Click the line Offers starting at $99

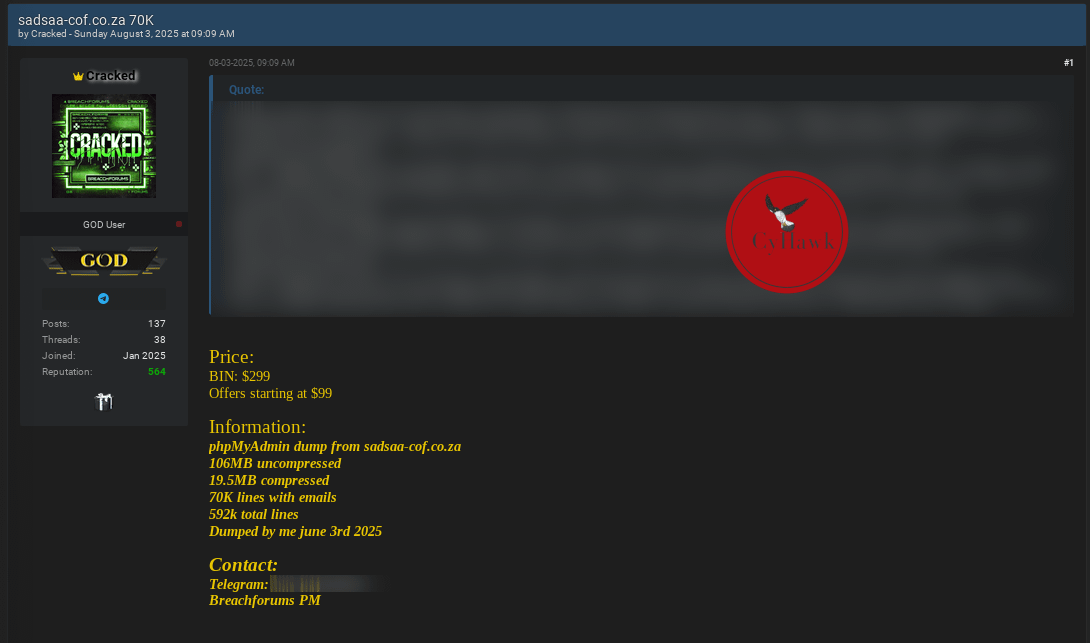pos(270,393)
